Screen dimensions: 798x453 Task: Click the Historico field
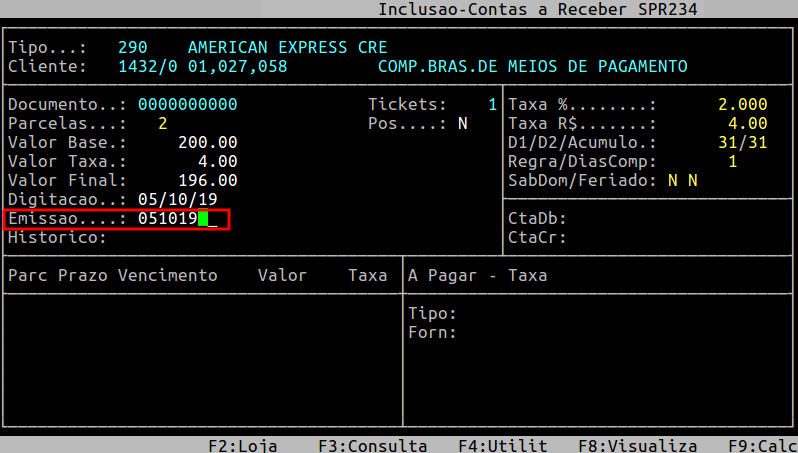250,238
